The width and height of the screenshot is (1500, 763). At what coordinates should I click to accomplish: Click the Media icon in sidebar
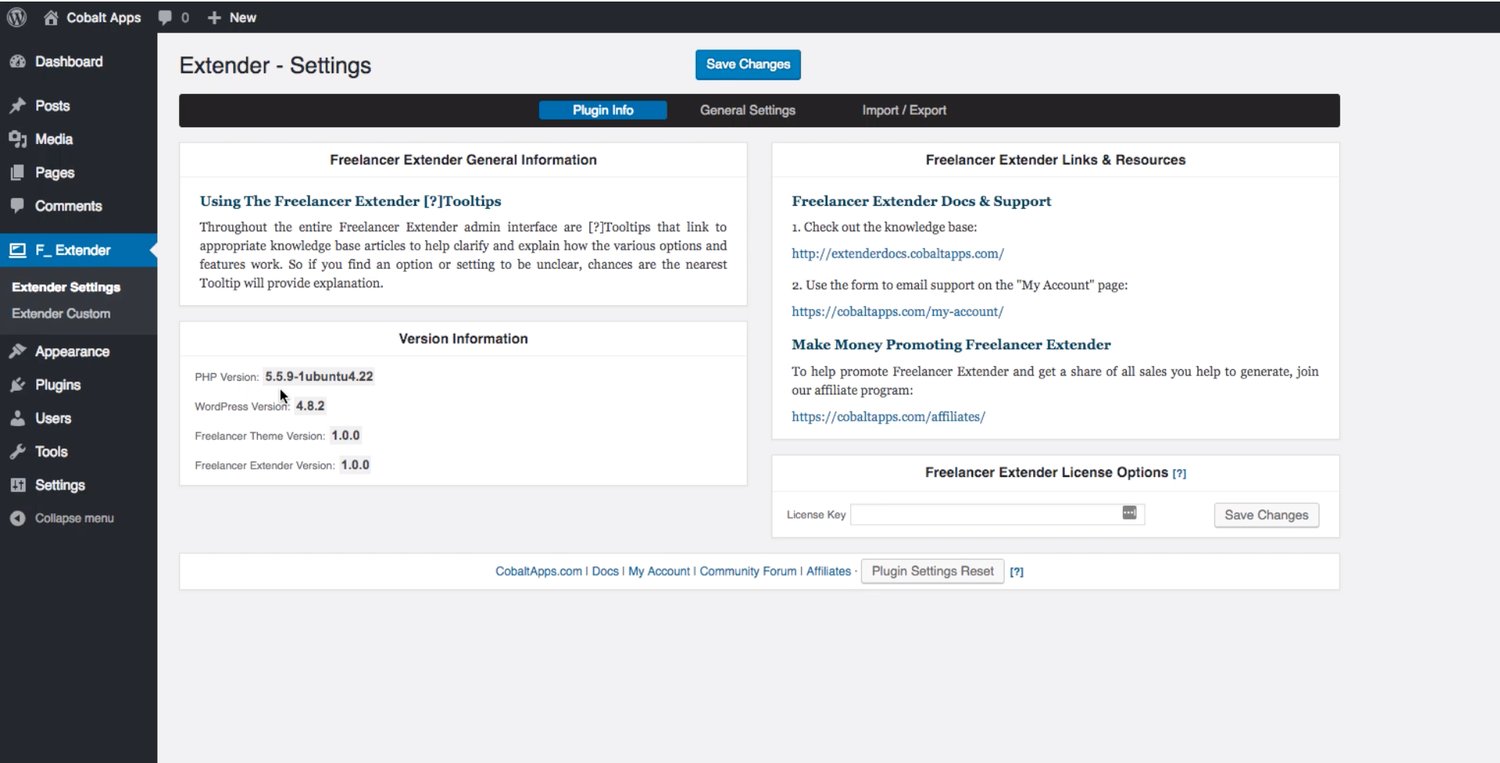[17, 139]
